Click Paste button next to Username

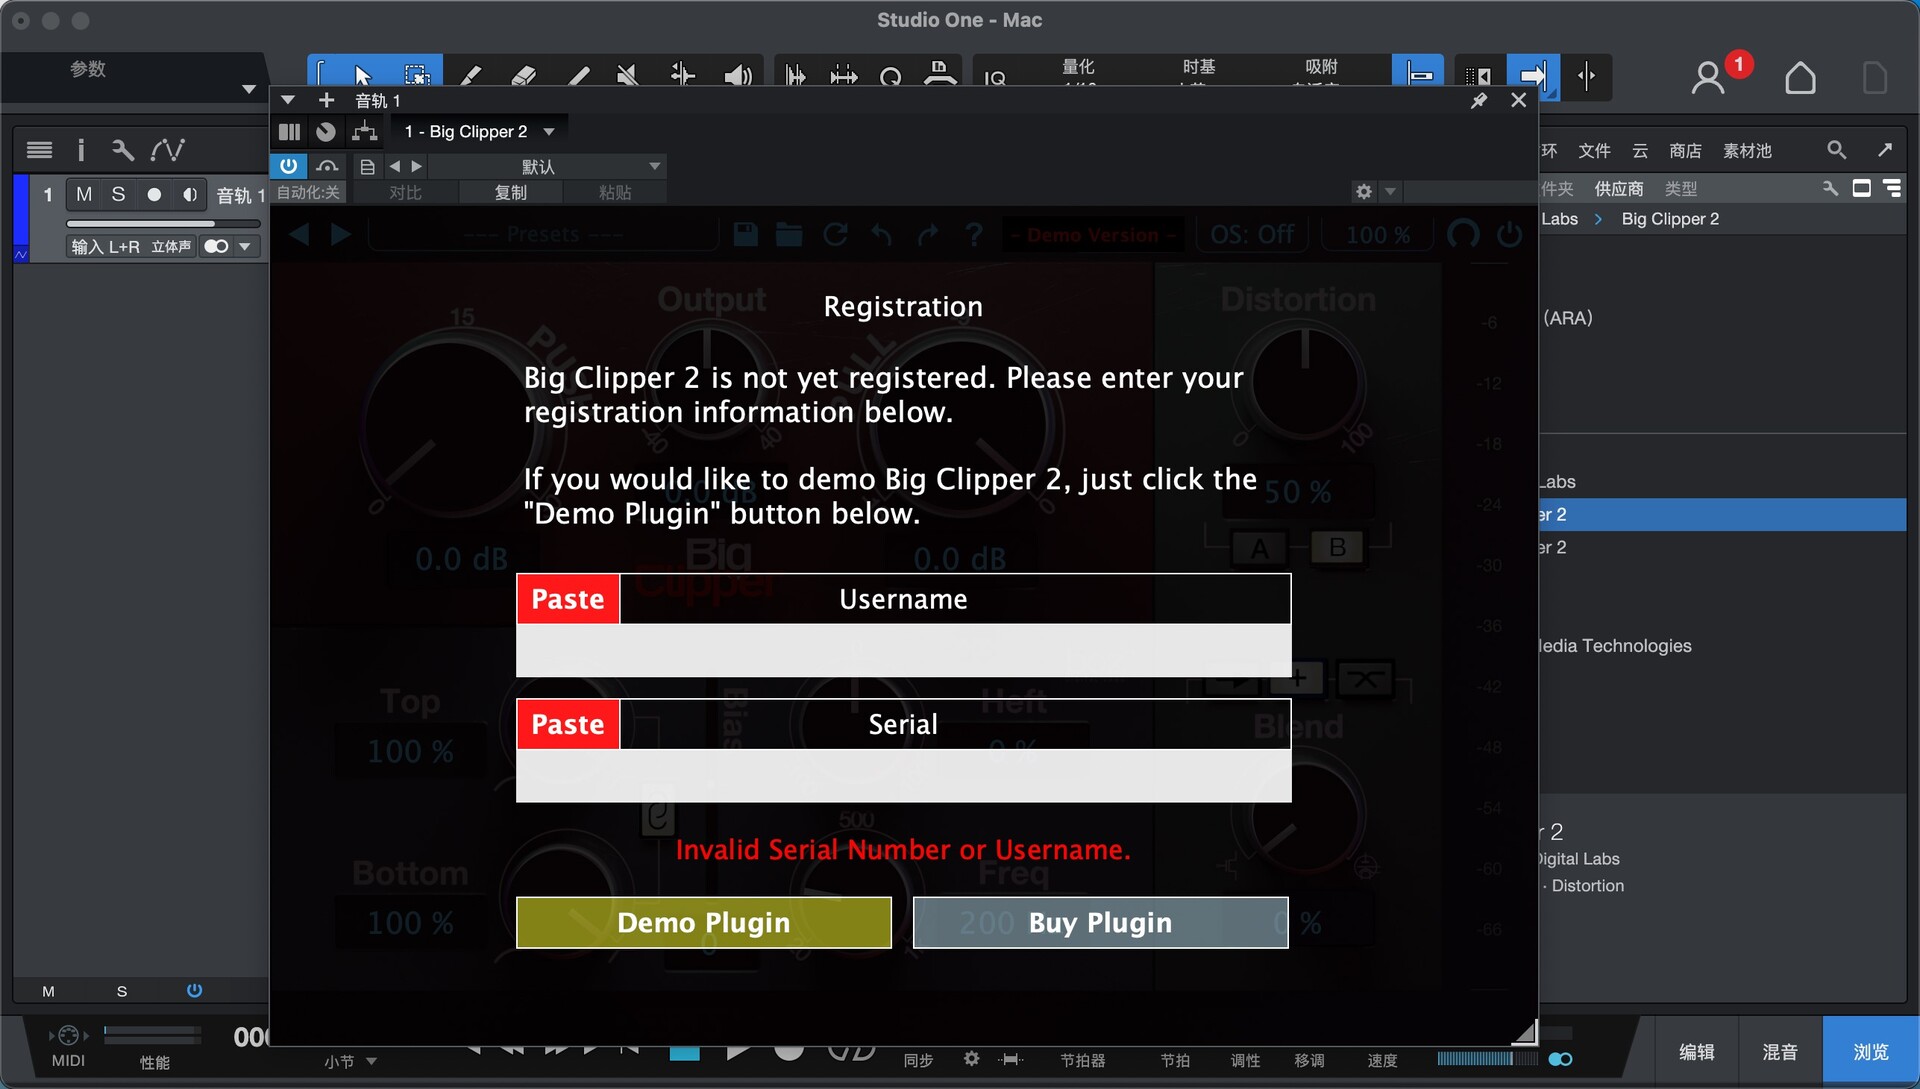[x=568, y=599]
